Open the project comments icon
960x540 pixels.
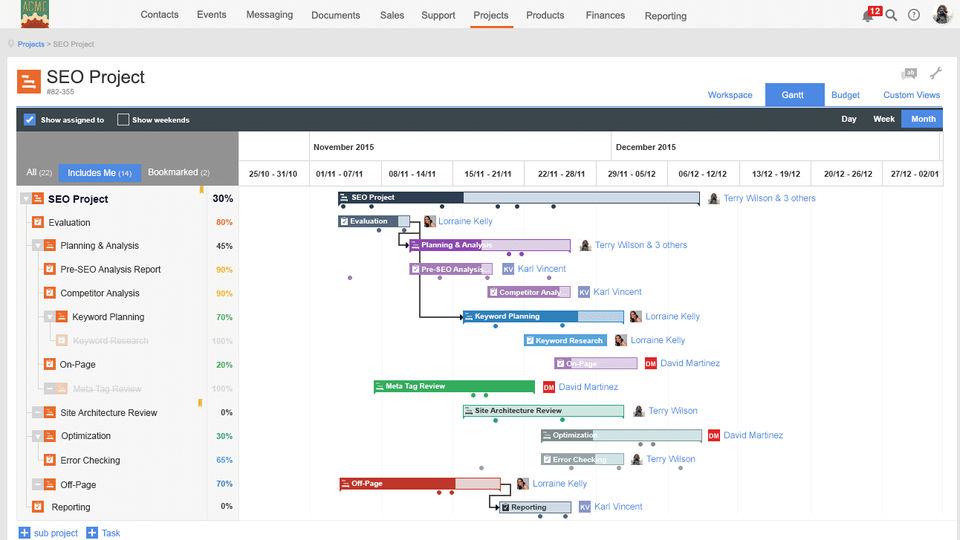909,74
